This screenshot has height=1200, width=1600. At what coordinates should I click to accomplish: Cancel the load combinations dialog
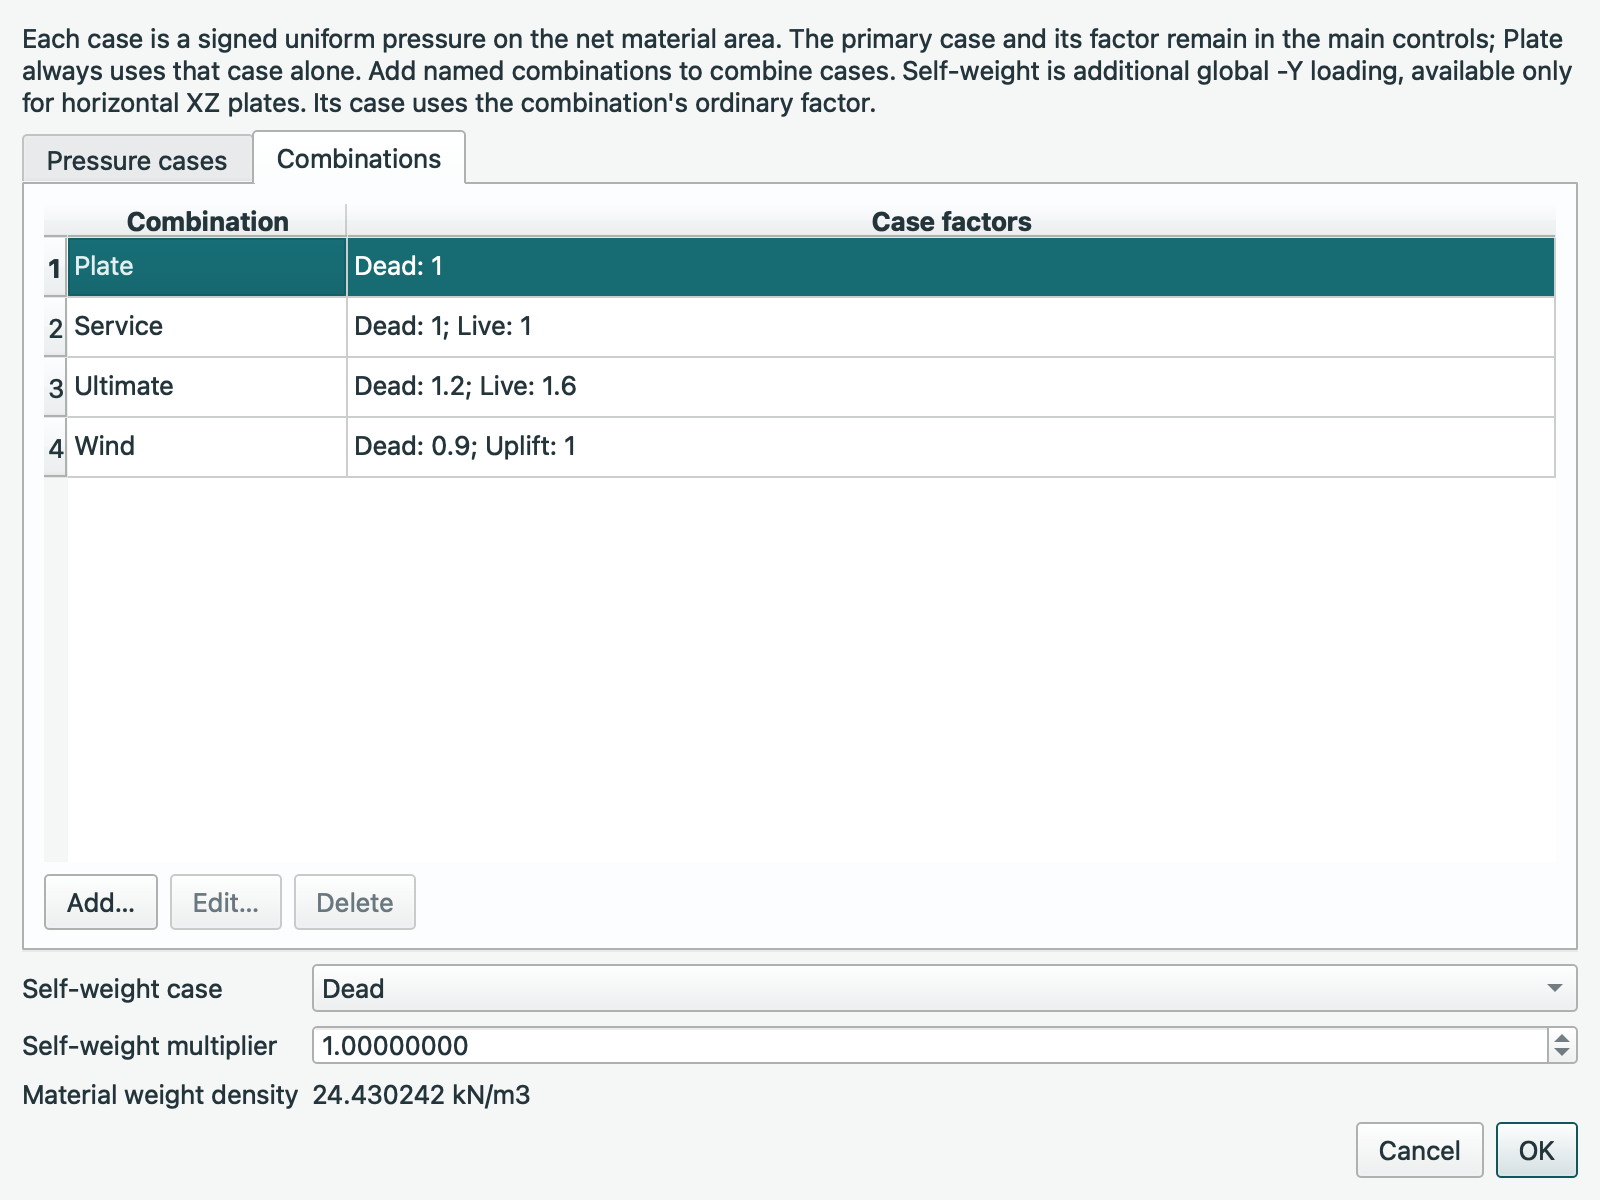tap(1420, 1150)
